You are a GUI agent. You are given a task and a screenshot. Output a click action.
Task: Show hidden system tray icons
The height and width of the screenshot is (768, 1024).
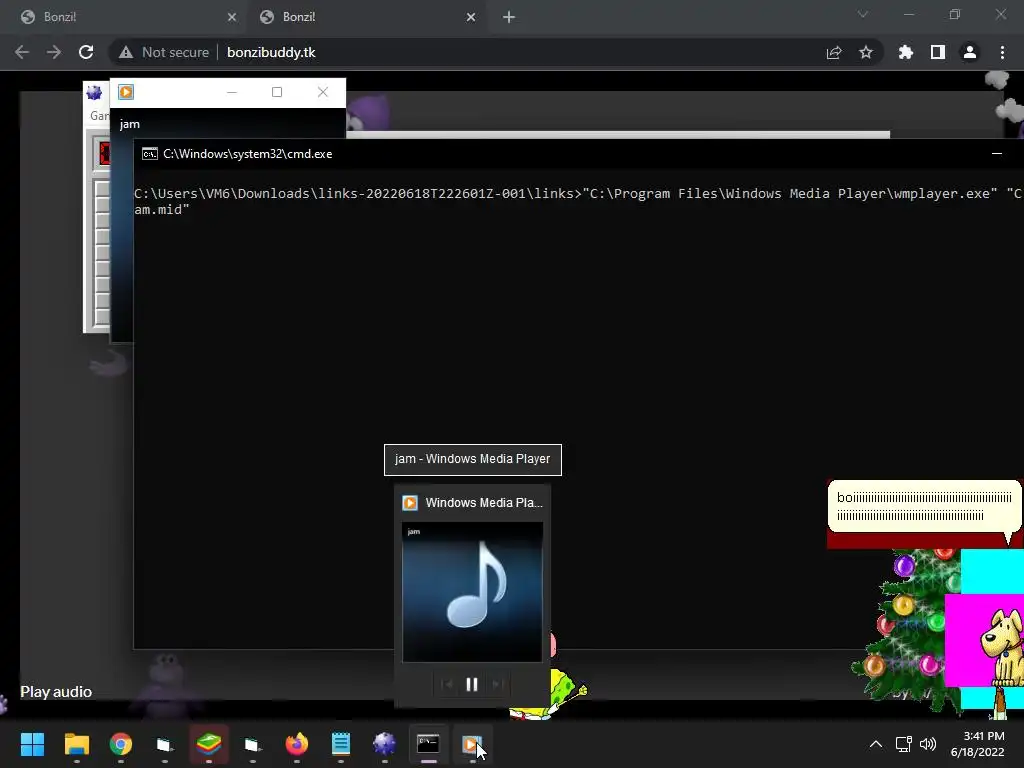point(876,744)
